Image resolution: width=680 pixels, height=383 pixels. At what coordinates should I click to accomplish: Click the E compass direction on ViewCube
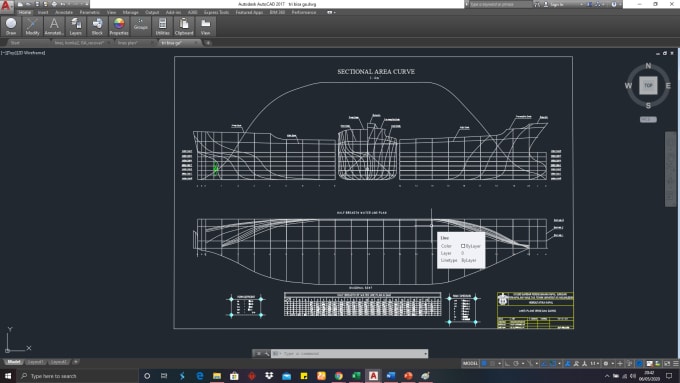(668, 85)
